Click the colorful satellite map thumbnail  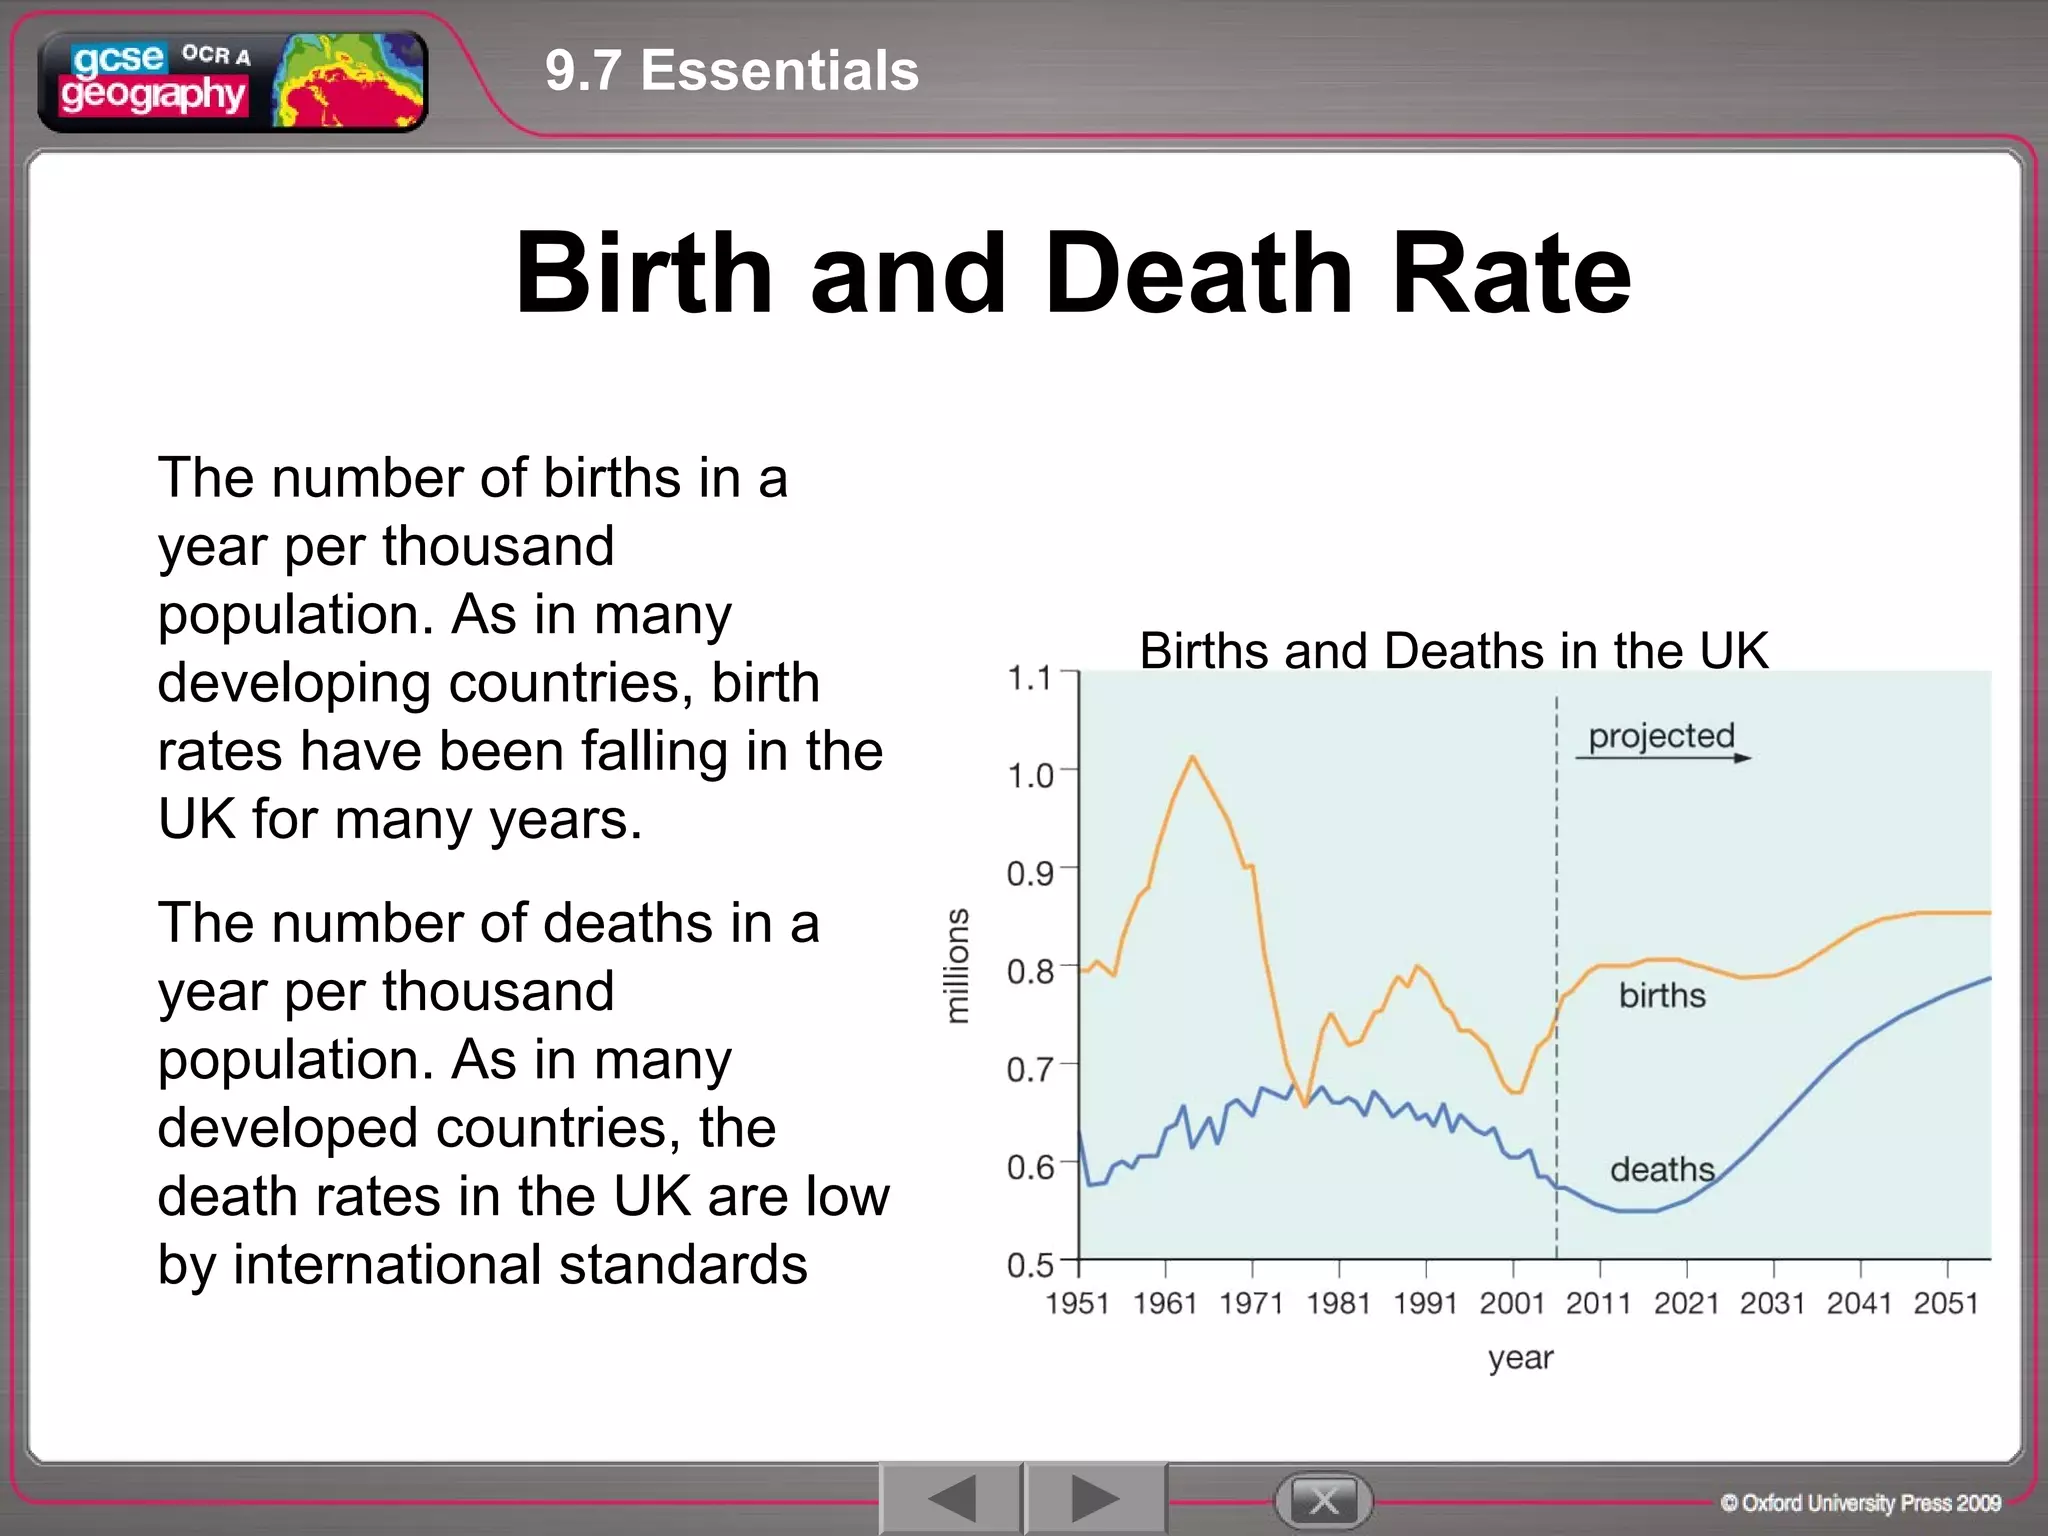(x=348, y=80)
